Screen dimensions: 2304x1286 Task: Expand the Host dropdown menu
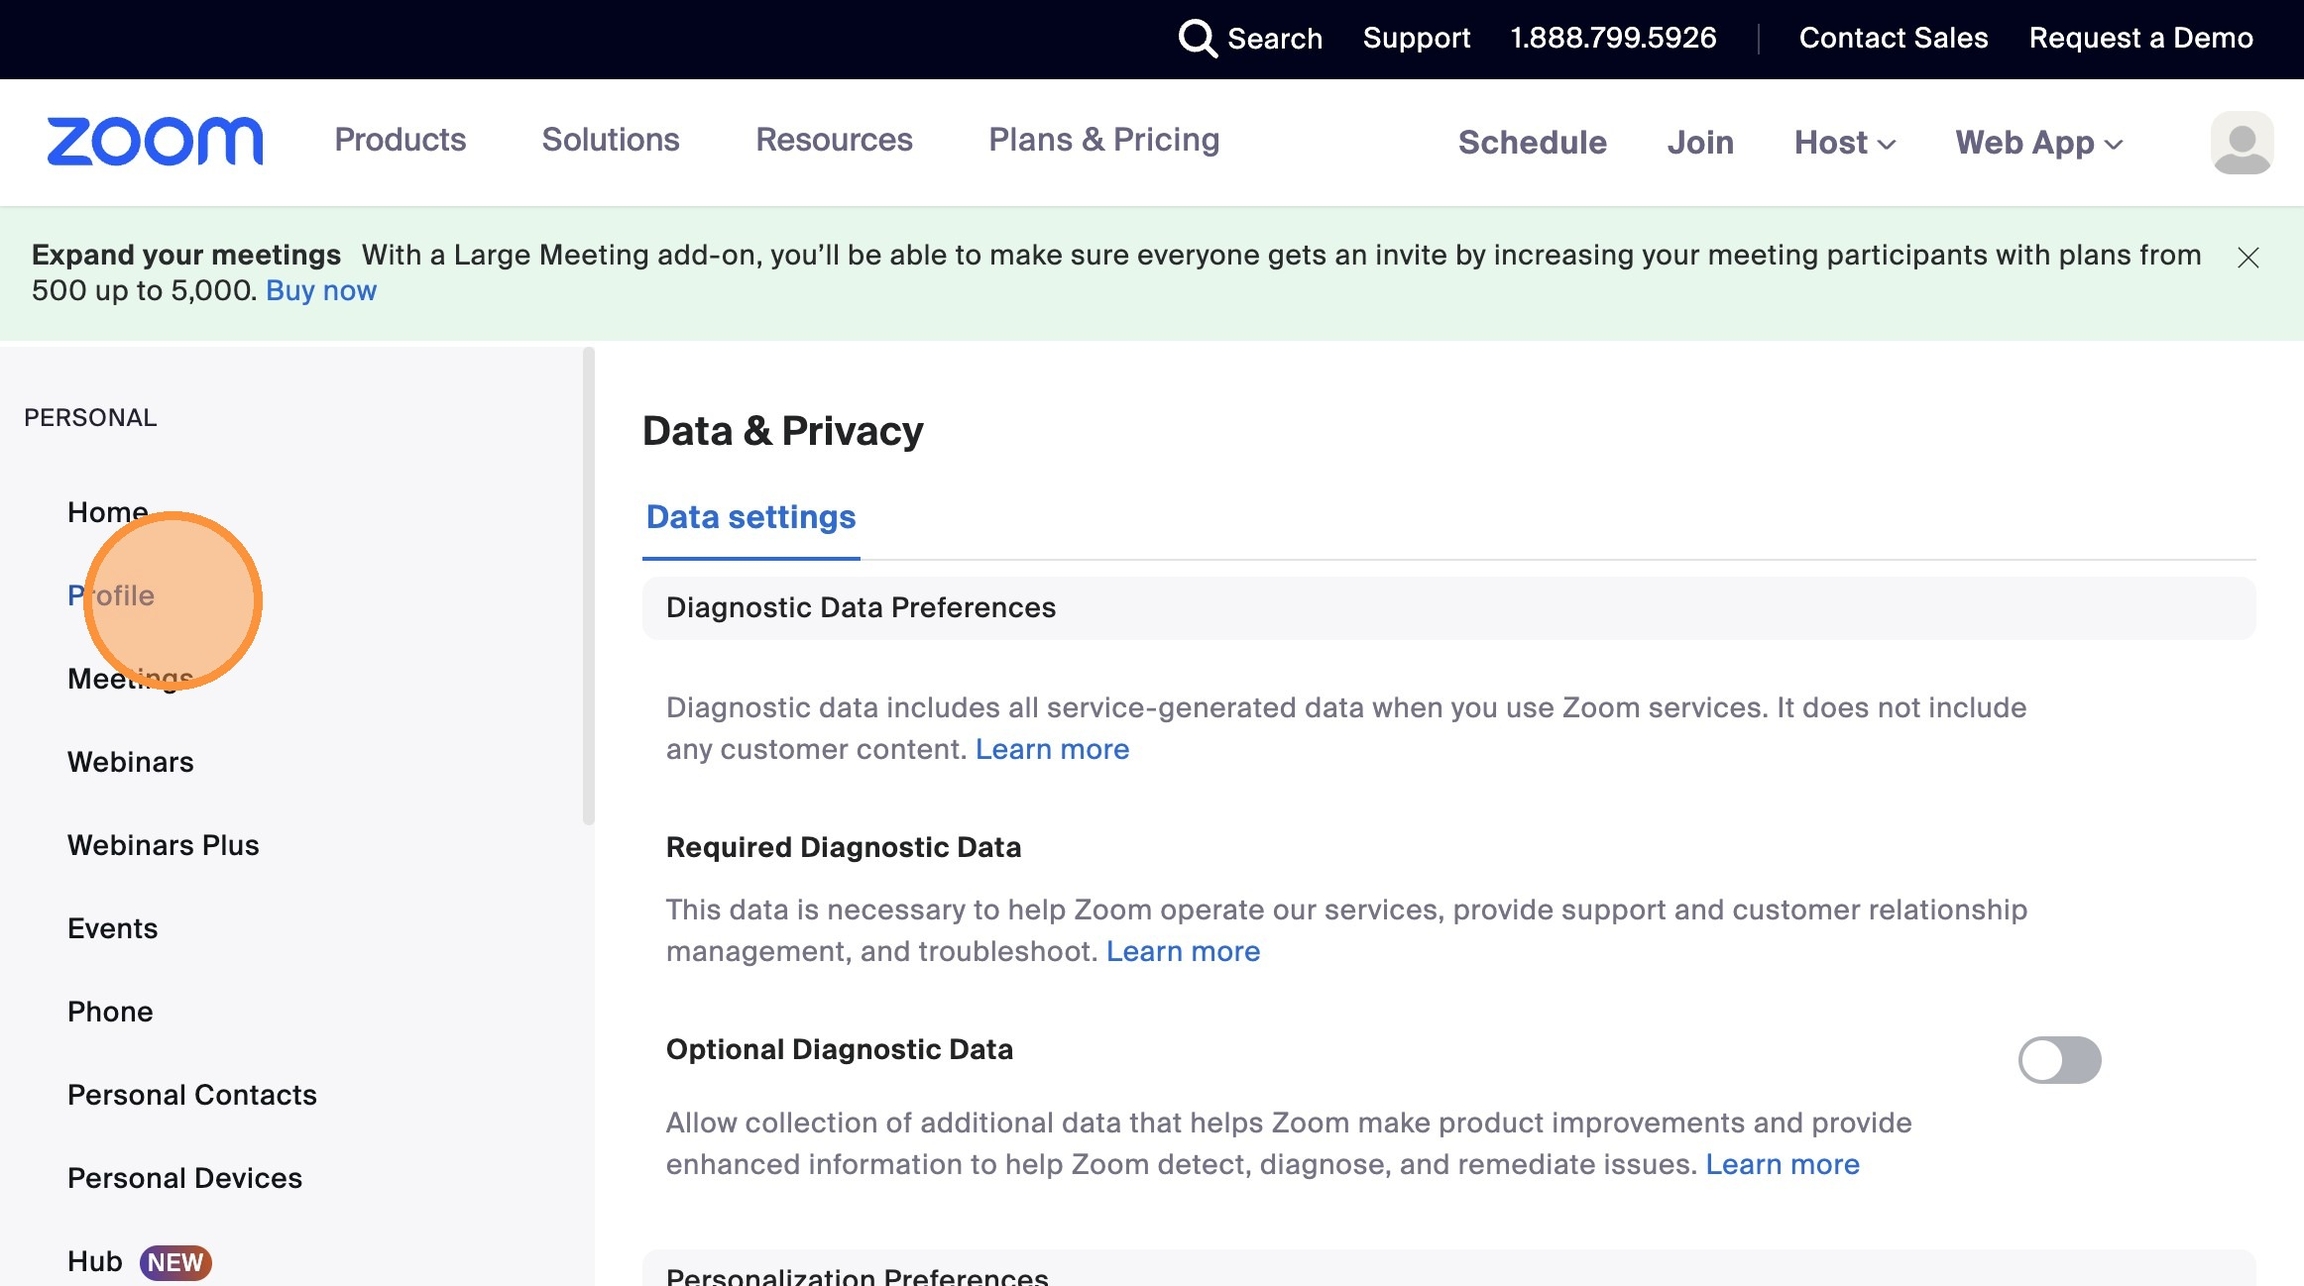coord(1844,143)
